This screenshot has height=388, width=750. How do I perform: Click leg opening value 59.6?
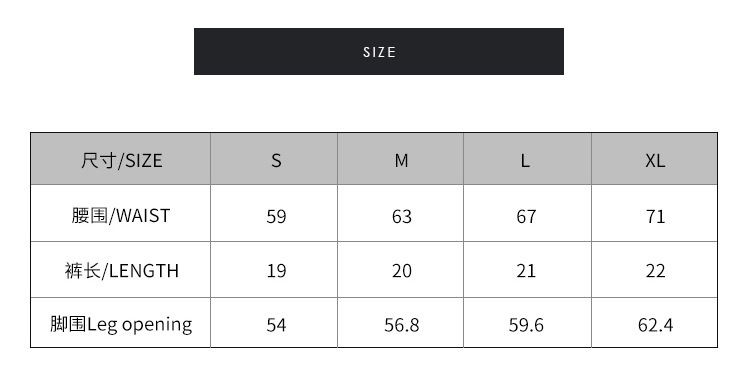(x=526, y=325)
